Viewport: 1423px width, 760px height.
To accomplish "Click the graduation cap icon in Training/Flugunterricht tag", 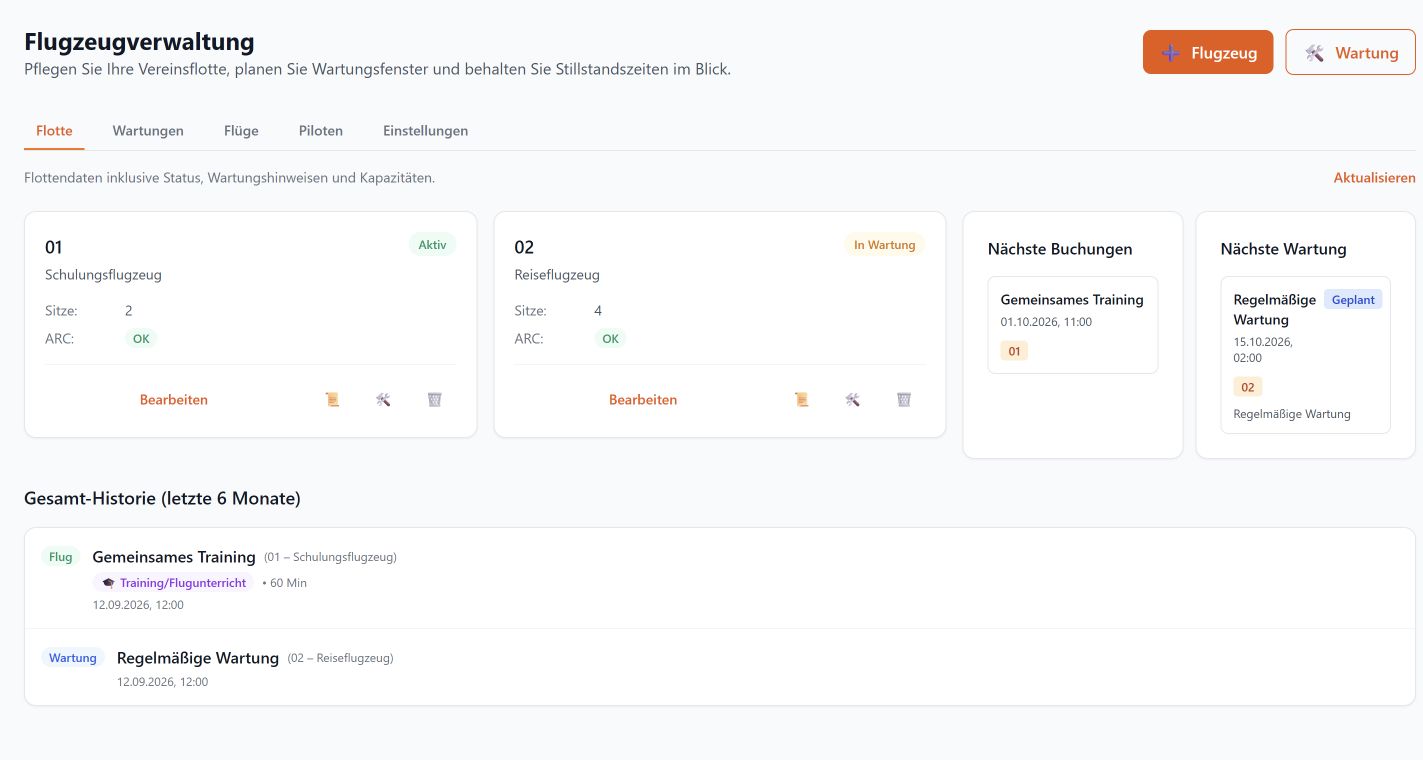I will 108,582.
